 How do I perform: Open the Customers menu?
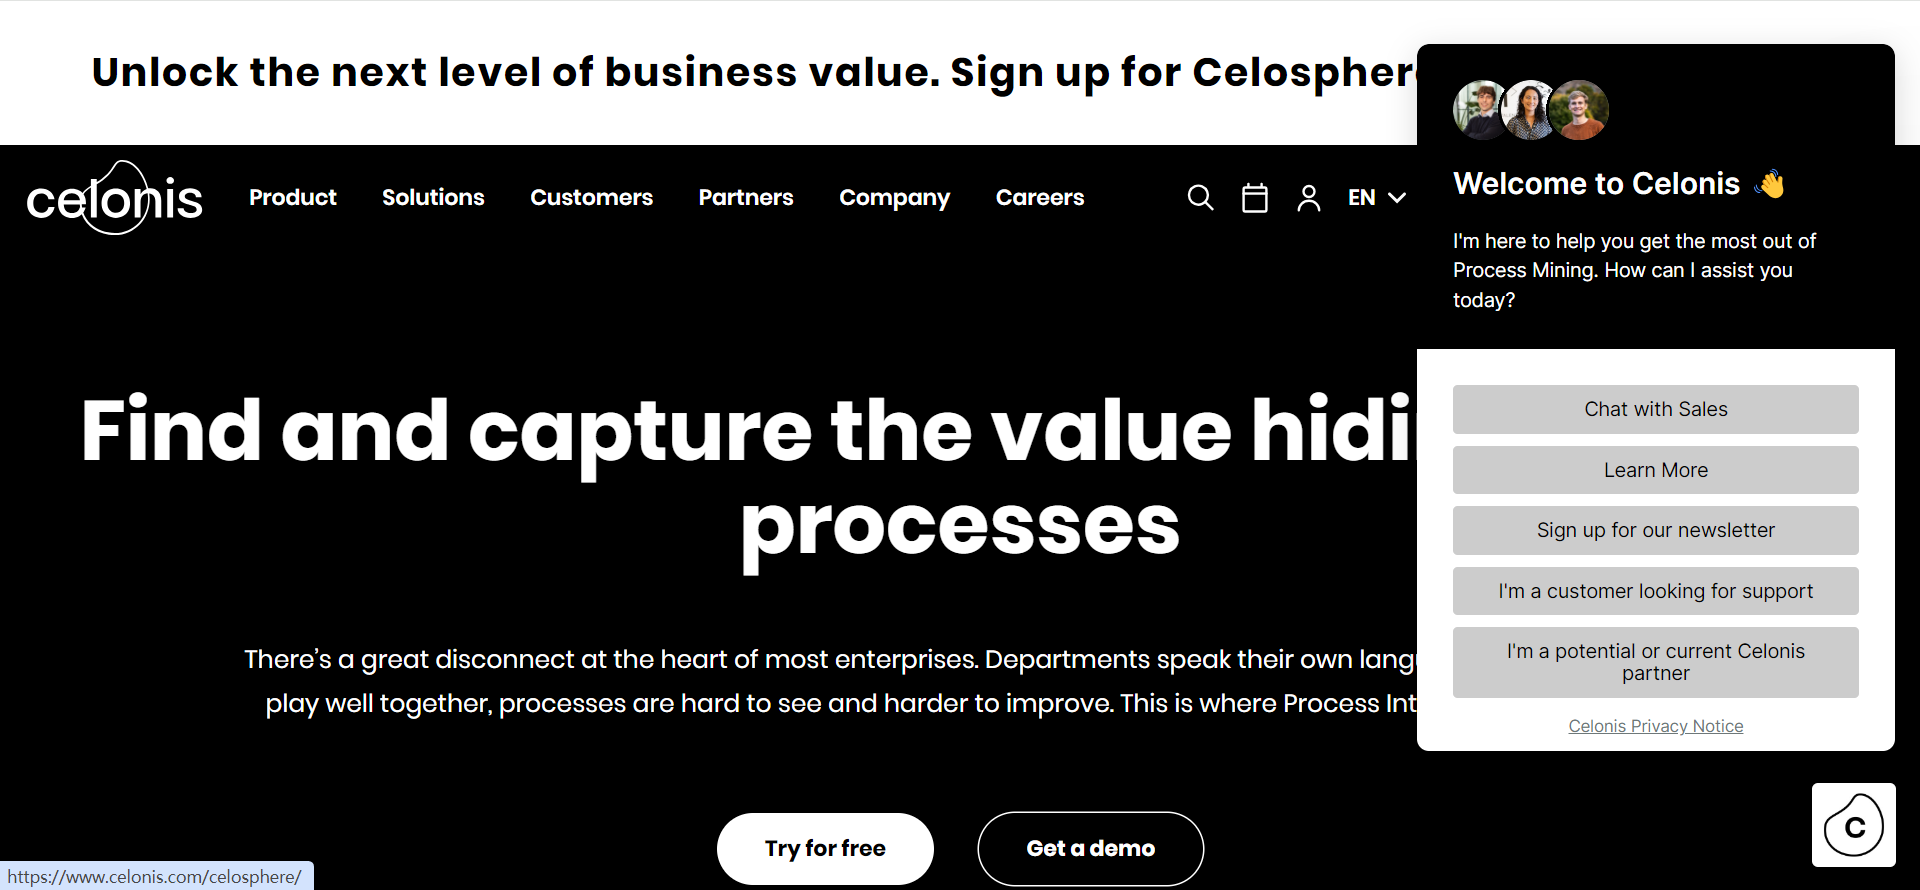tap(591, 197)
